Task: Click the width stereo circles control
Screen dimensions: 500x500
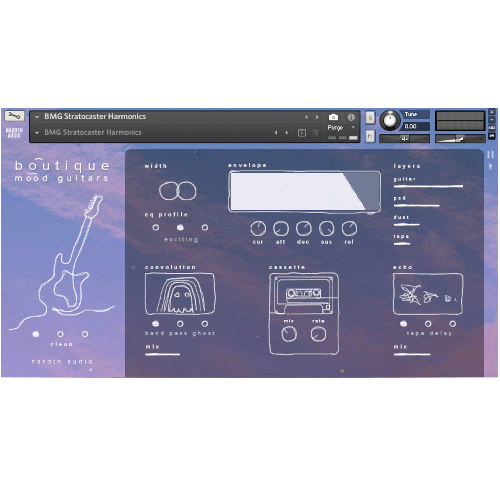Action: (177, 191)
